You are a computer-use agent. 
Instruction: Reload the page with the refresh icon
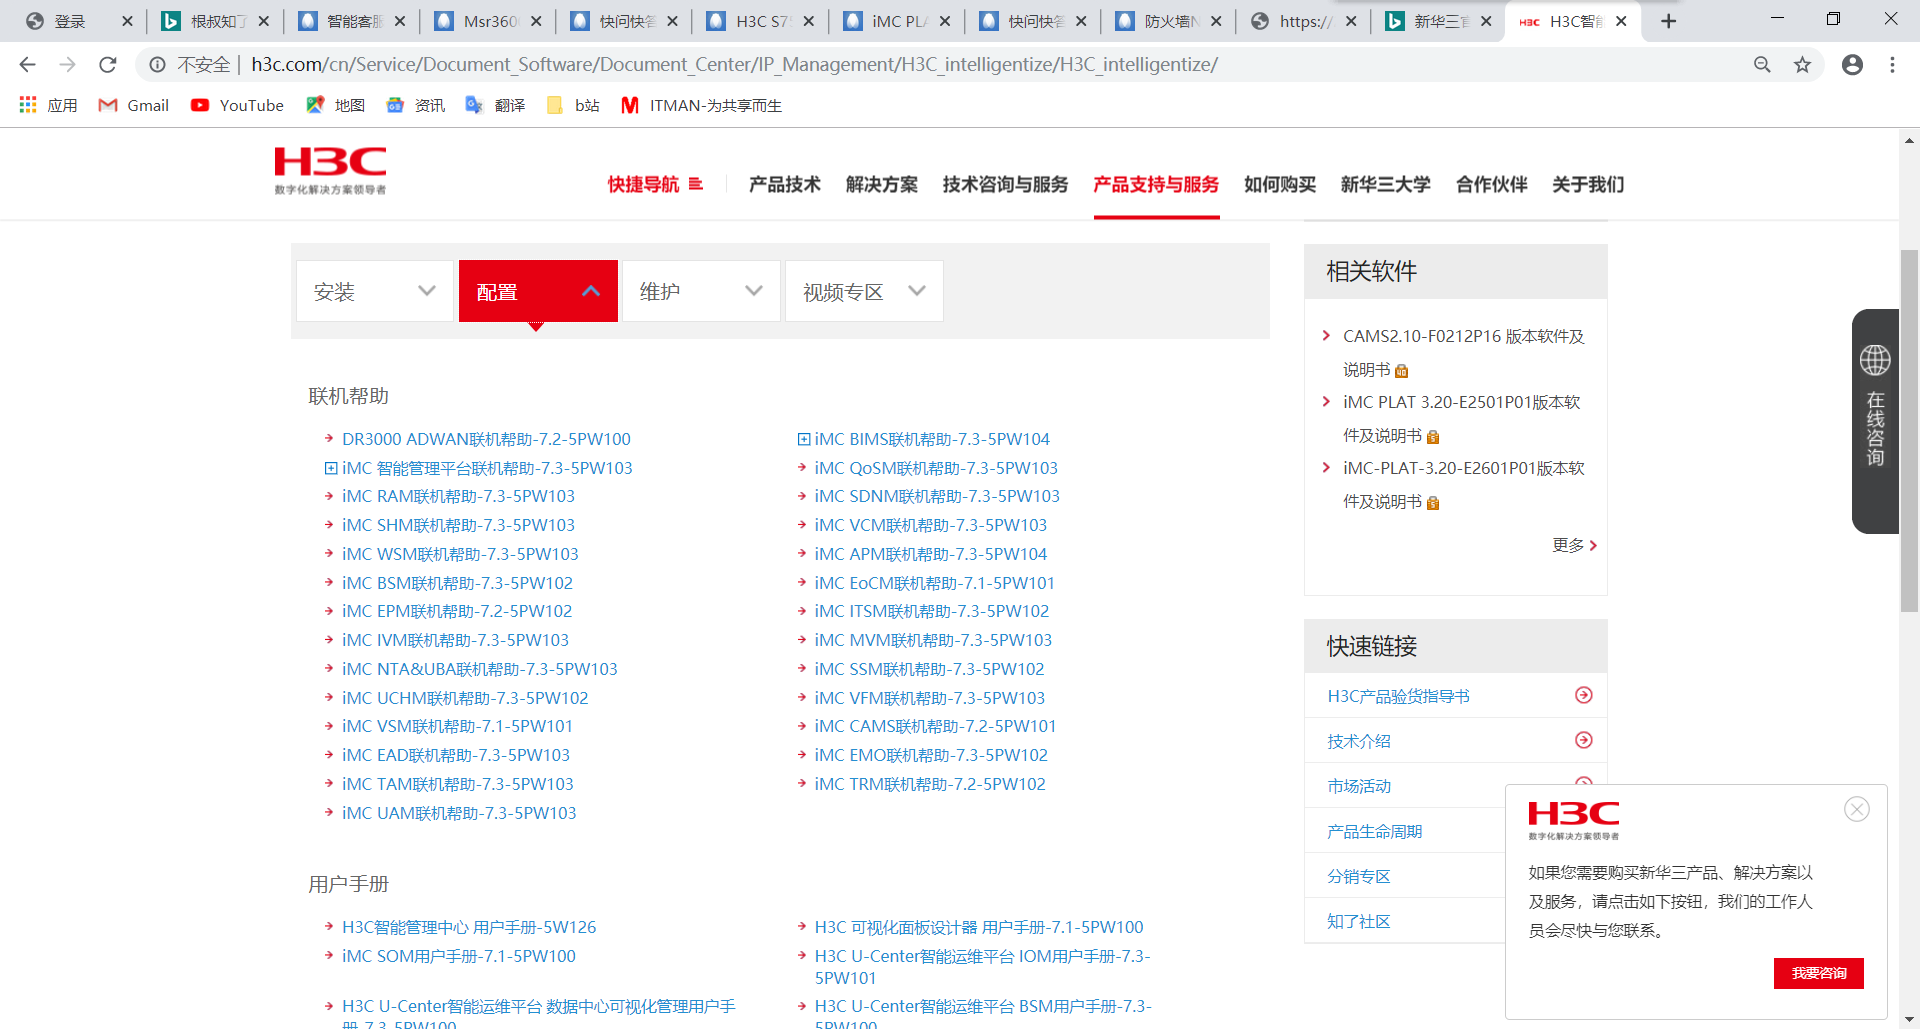pyautogui.click(x=108, y=65)
